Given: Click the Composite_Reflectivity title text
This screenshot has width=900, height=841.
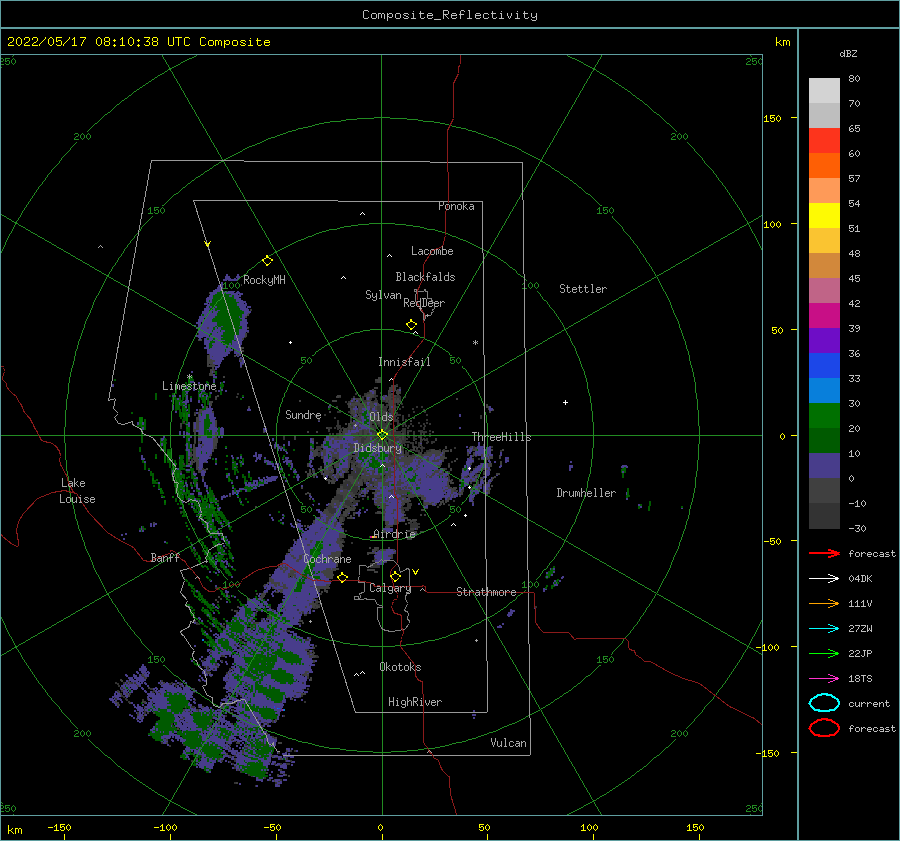Looking at the screenshot, I should coord(450,15).
